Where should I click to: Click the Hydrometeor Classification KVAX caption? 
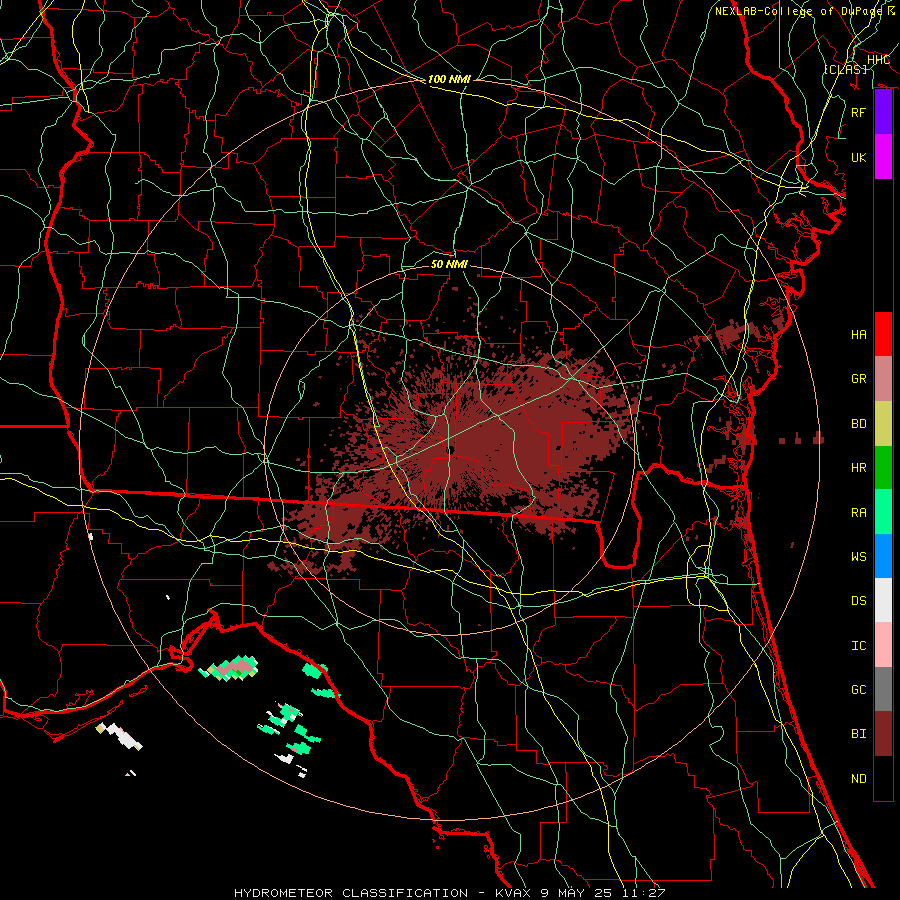450,893
